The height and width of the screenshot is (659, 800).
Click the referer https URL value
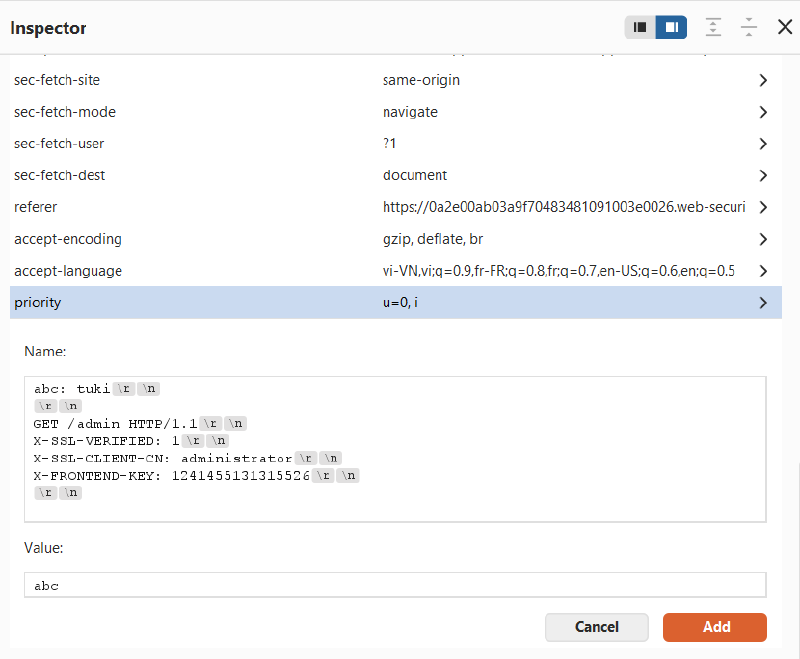pos(564,207)
